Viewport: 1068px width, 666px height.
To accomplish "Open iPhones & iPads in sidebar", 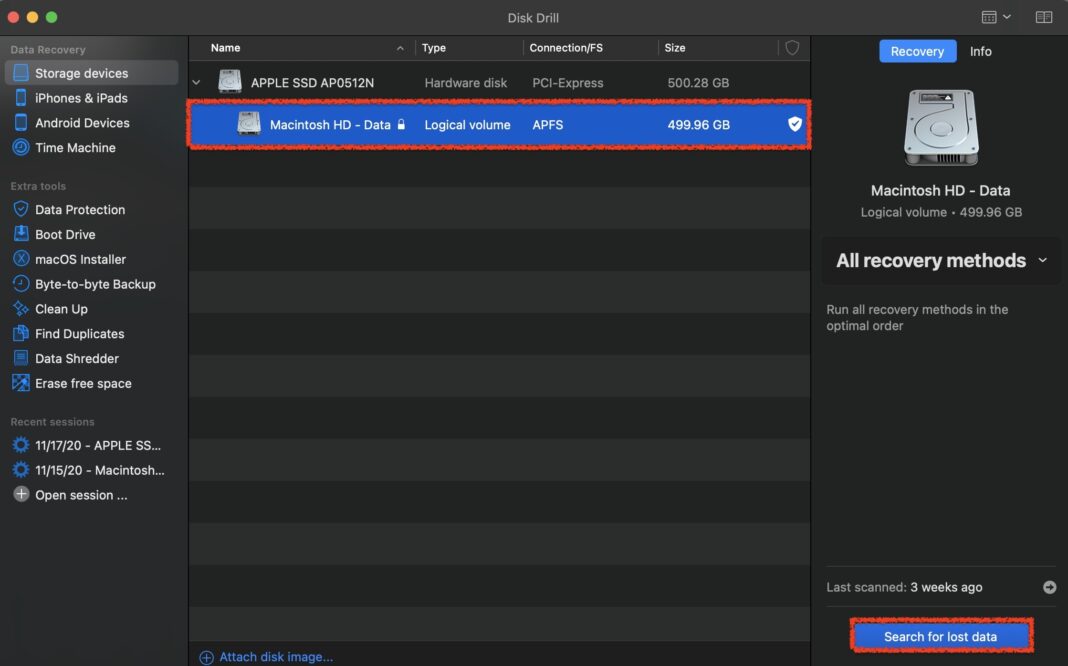I will (x=80, y=98).
